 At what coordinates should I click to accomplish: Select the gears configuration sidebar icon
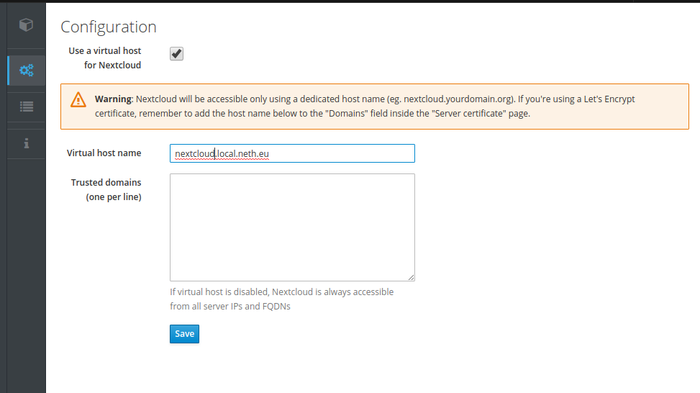coord(26,70)
